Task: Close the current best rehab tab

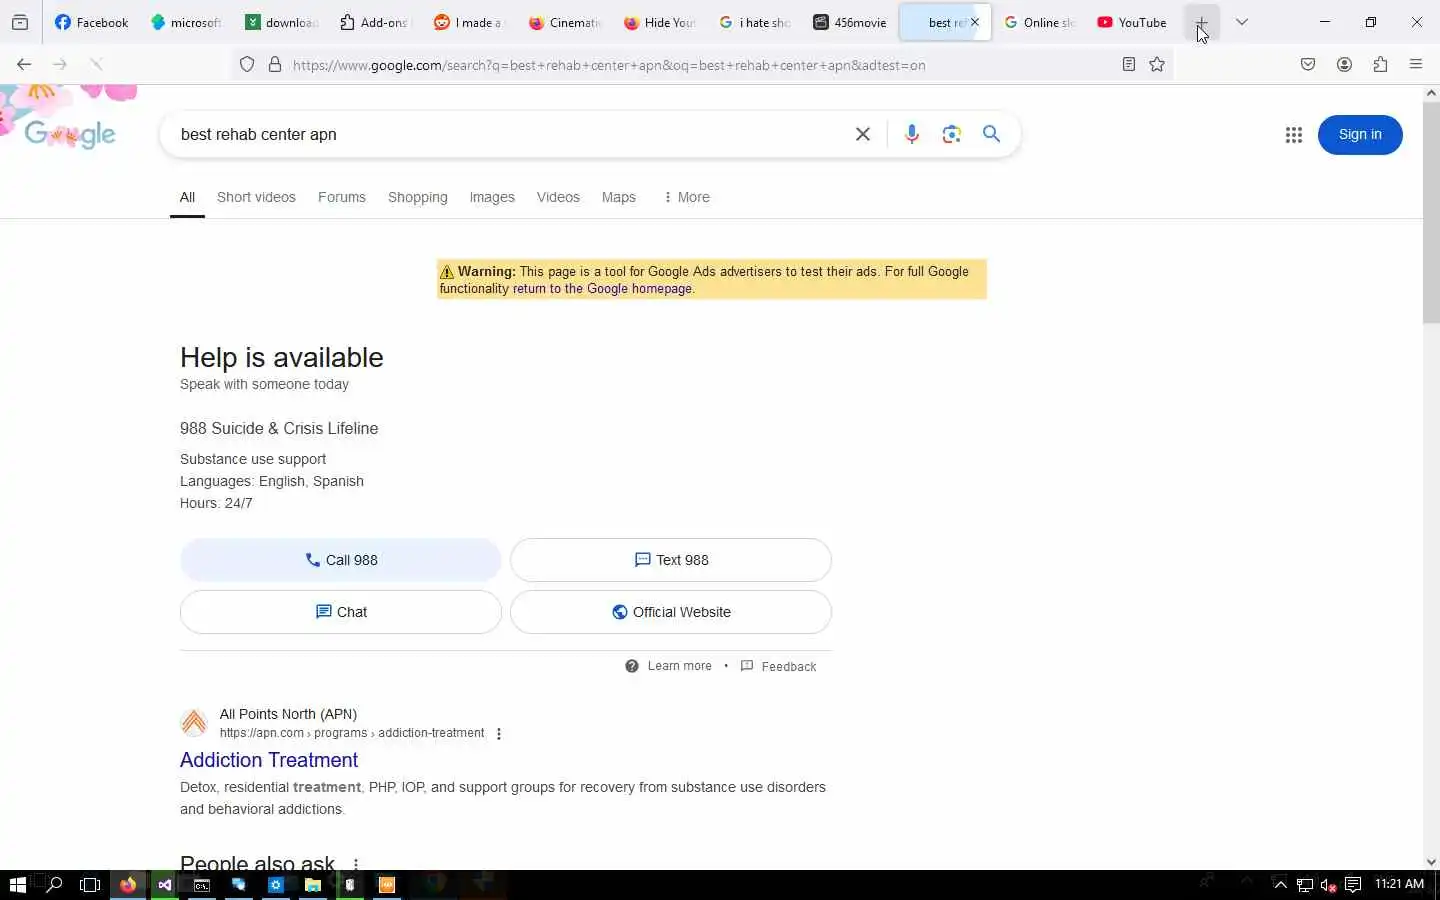Action: coord(975,22)
